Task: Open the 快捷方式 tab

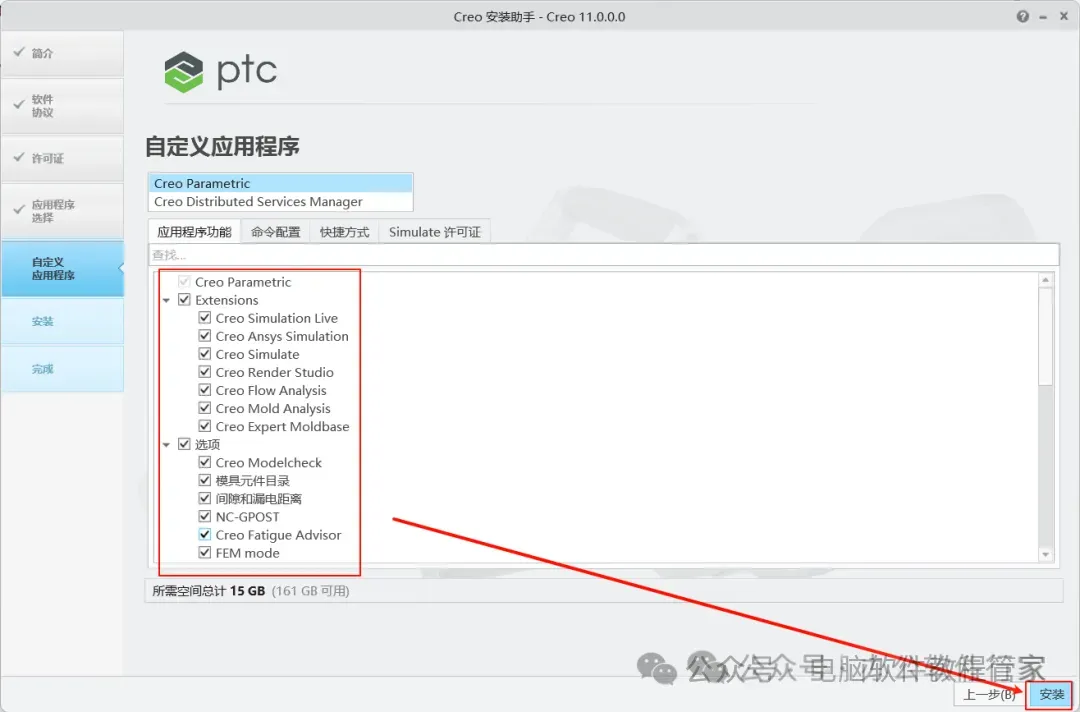Action: click(344, 232)
